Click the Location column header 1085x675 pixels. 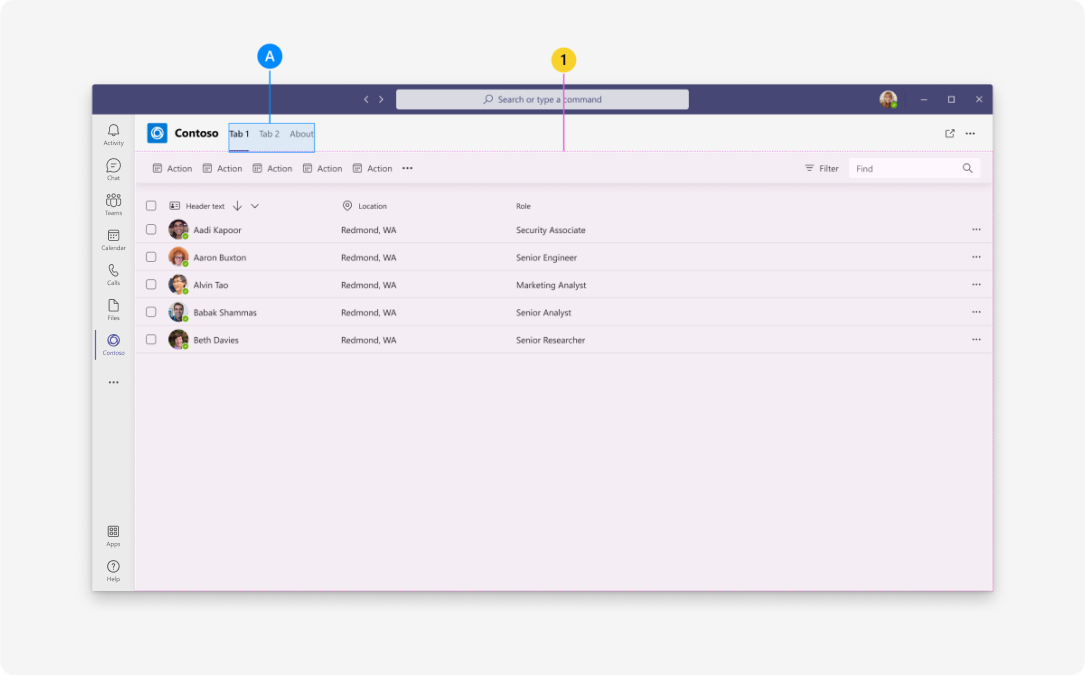(x=365, y=206)
